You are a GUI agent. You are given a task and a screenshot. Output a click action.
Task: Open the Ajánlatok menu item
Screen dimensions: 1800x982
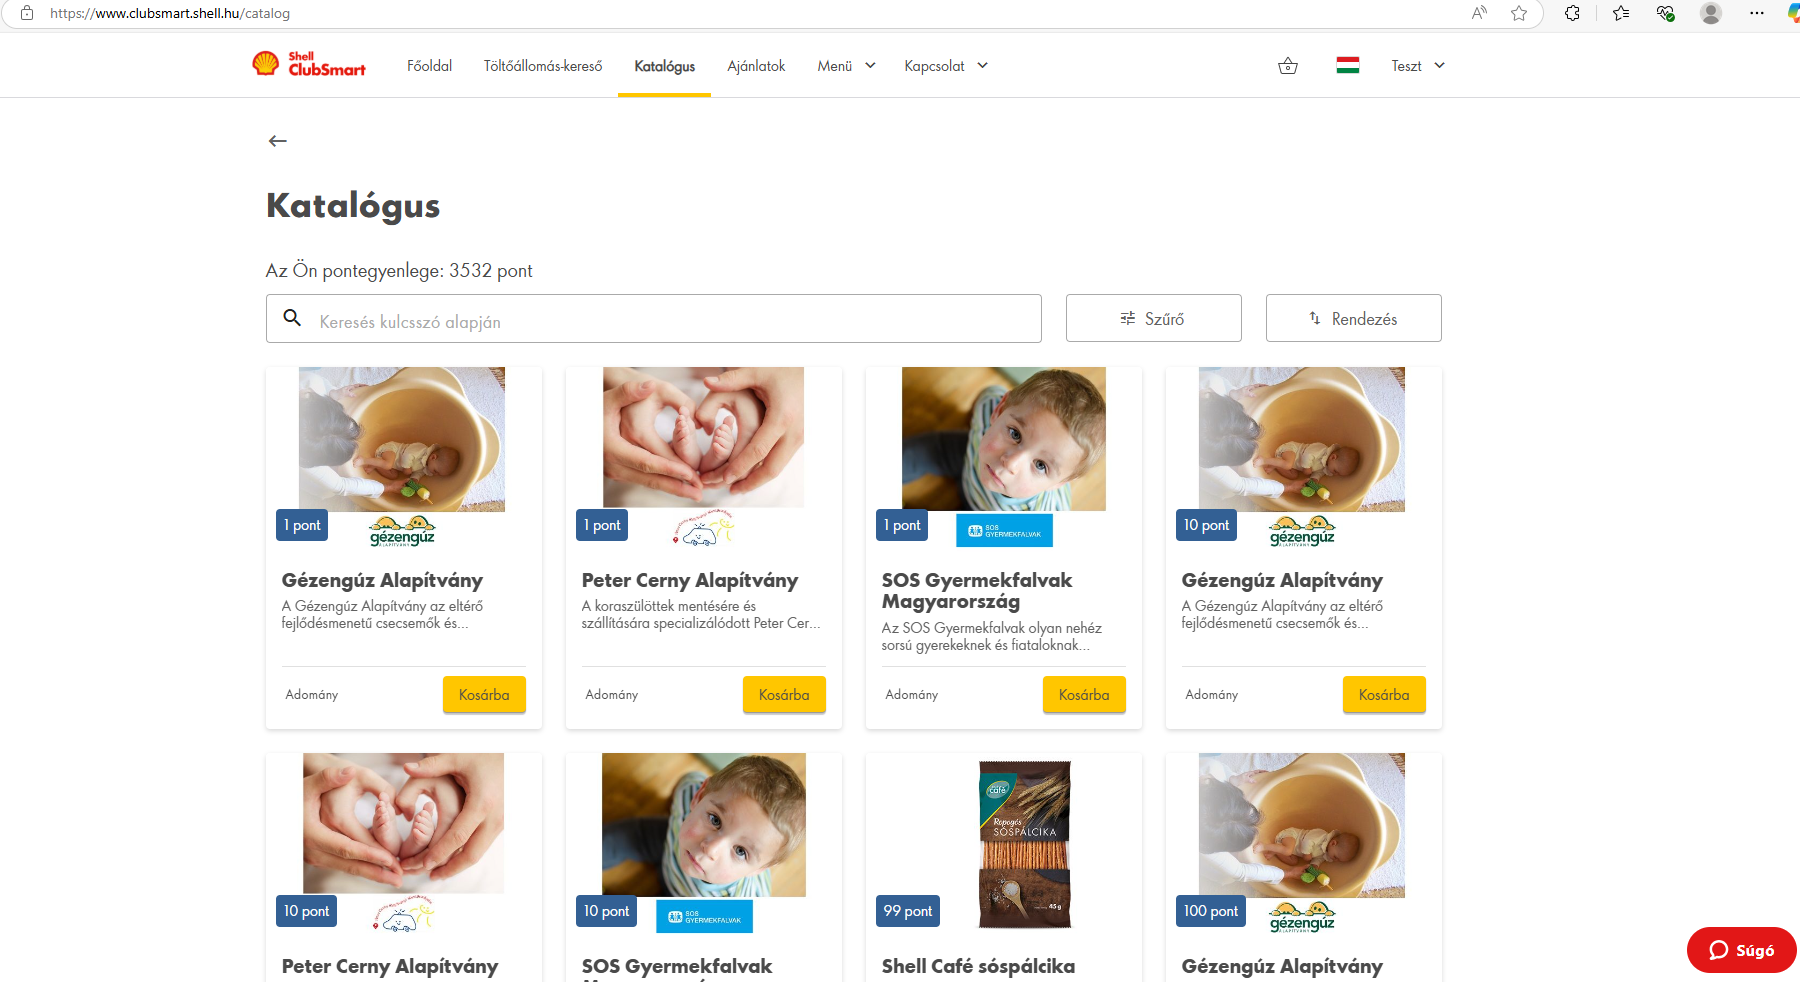[x=756, y=66]
